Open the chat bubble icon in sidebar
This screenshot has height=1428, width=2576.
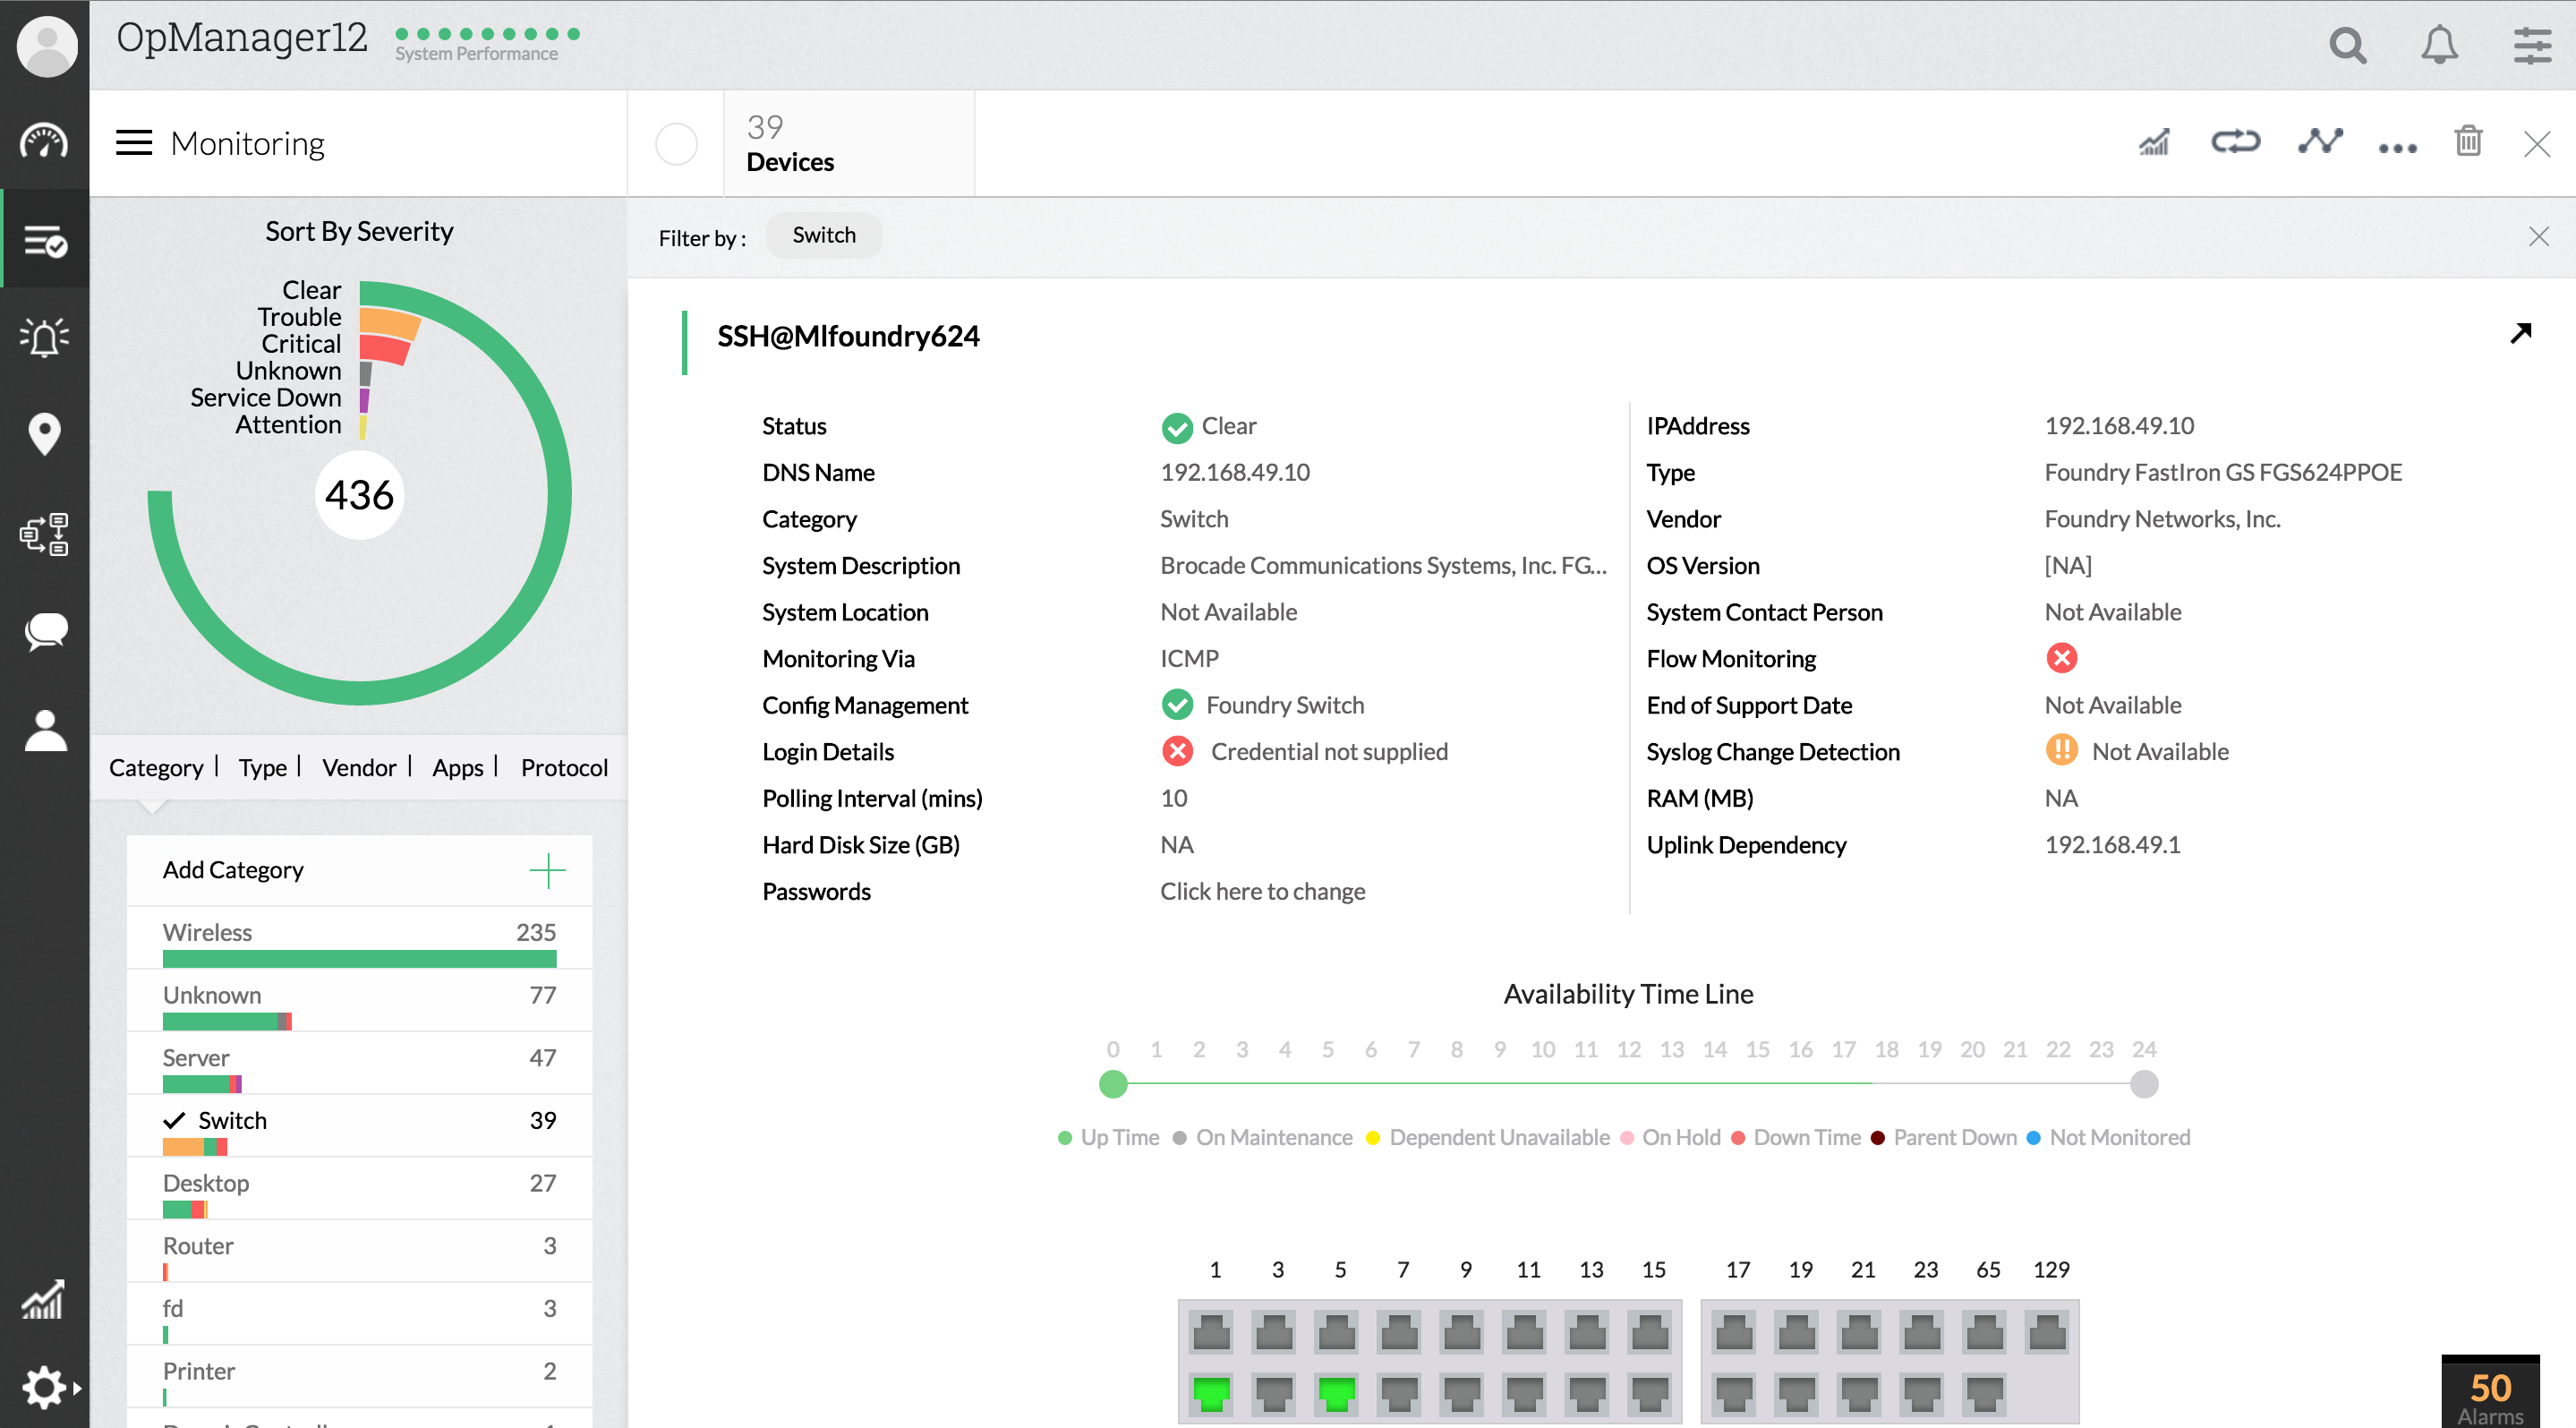[44, 631]
